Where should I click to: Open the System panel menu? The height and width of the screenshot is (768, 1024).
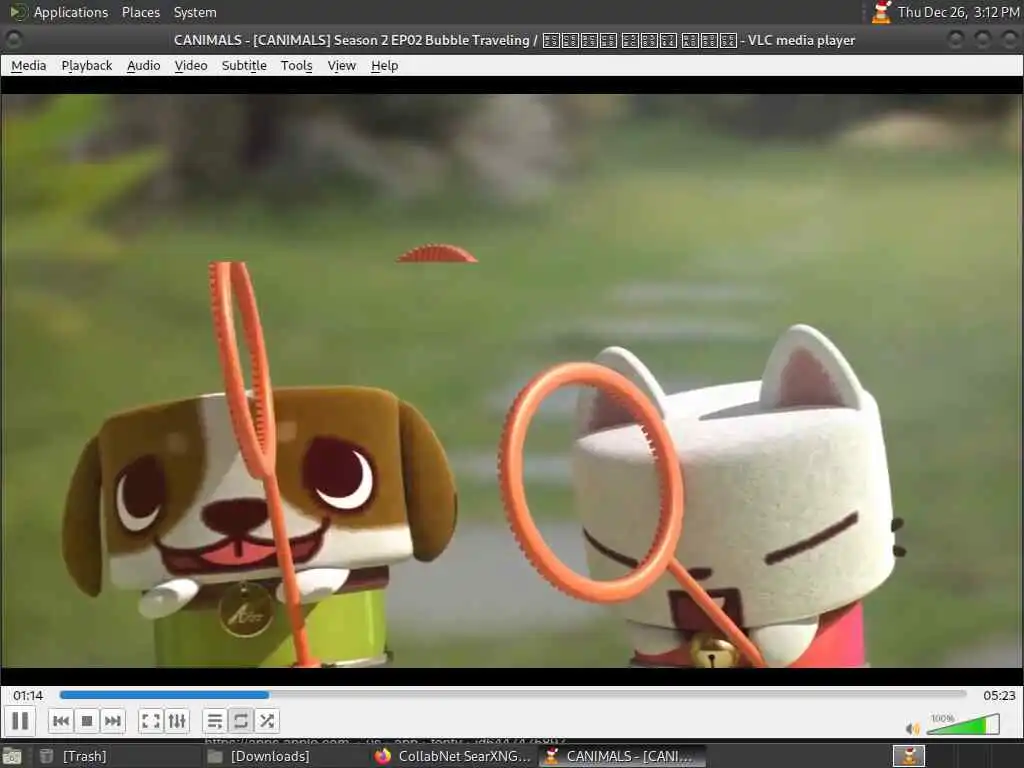tap(195, 12)
